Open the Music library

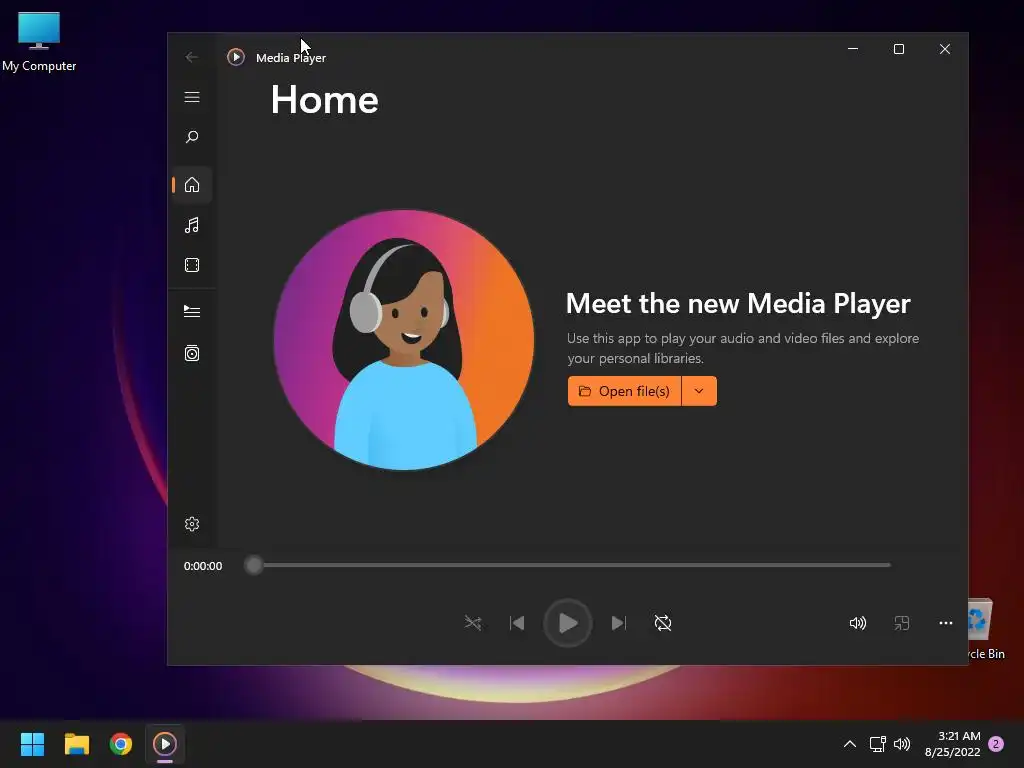pyautogui.click(x=191, y=225)
